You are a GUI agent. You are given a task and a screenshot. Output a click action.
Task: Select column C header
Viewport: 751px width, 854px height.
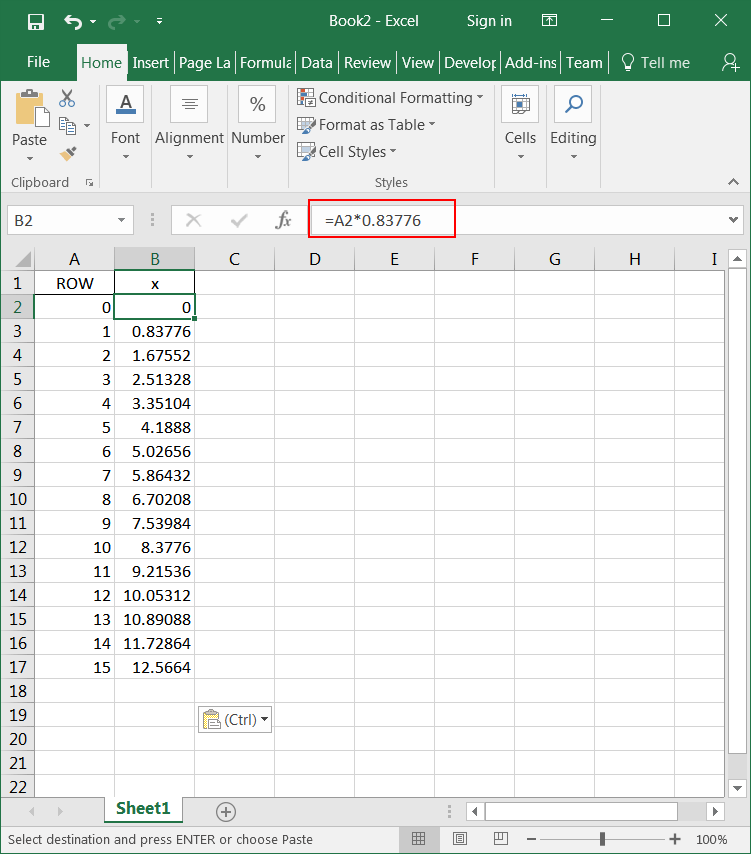click(235, 259)
